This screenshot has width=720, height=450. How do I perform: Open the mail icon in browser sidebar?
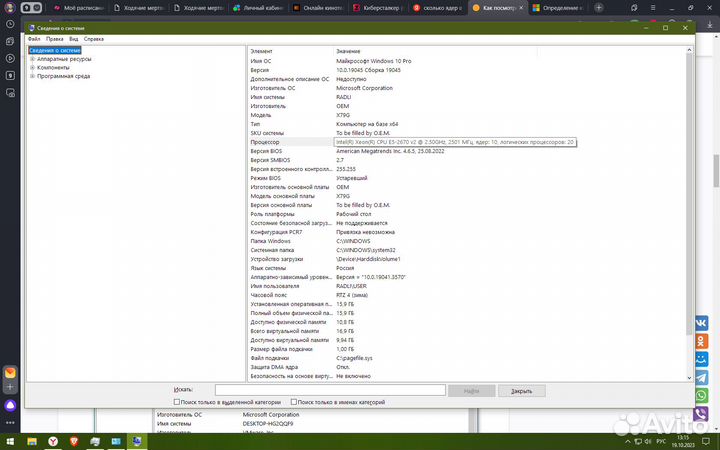click(10, 372)
